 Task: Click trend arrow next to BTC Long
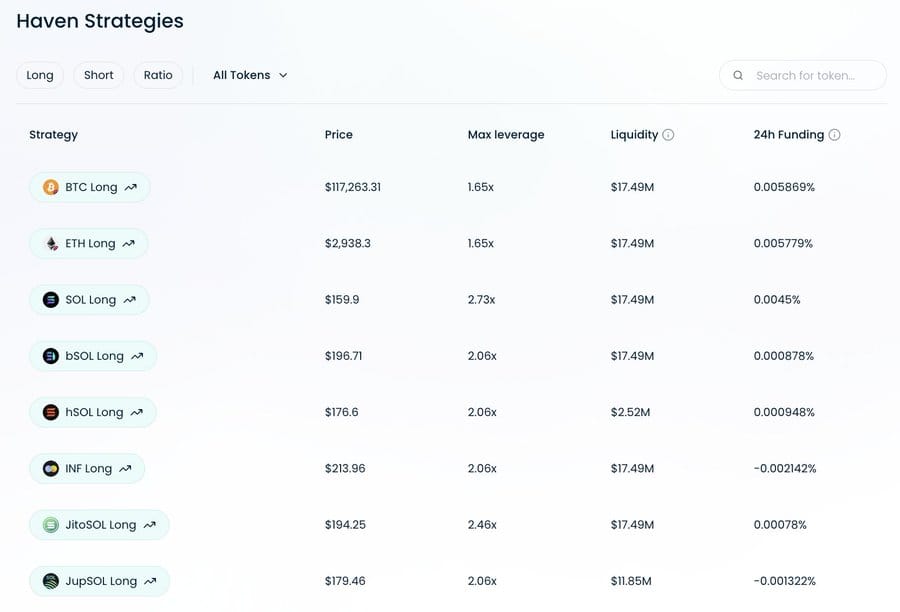[x=131, y=187]
